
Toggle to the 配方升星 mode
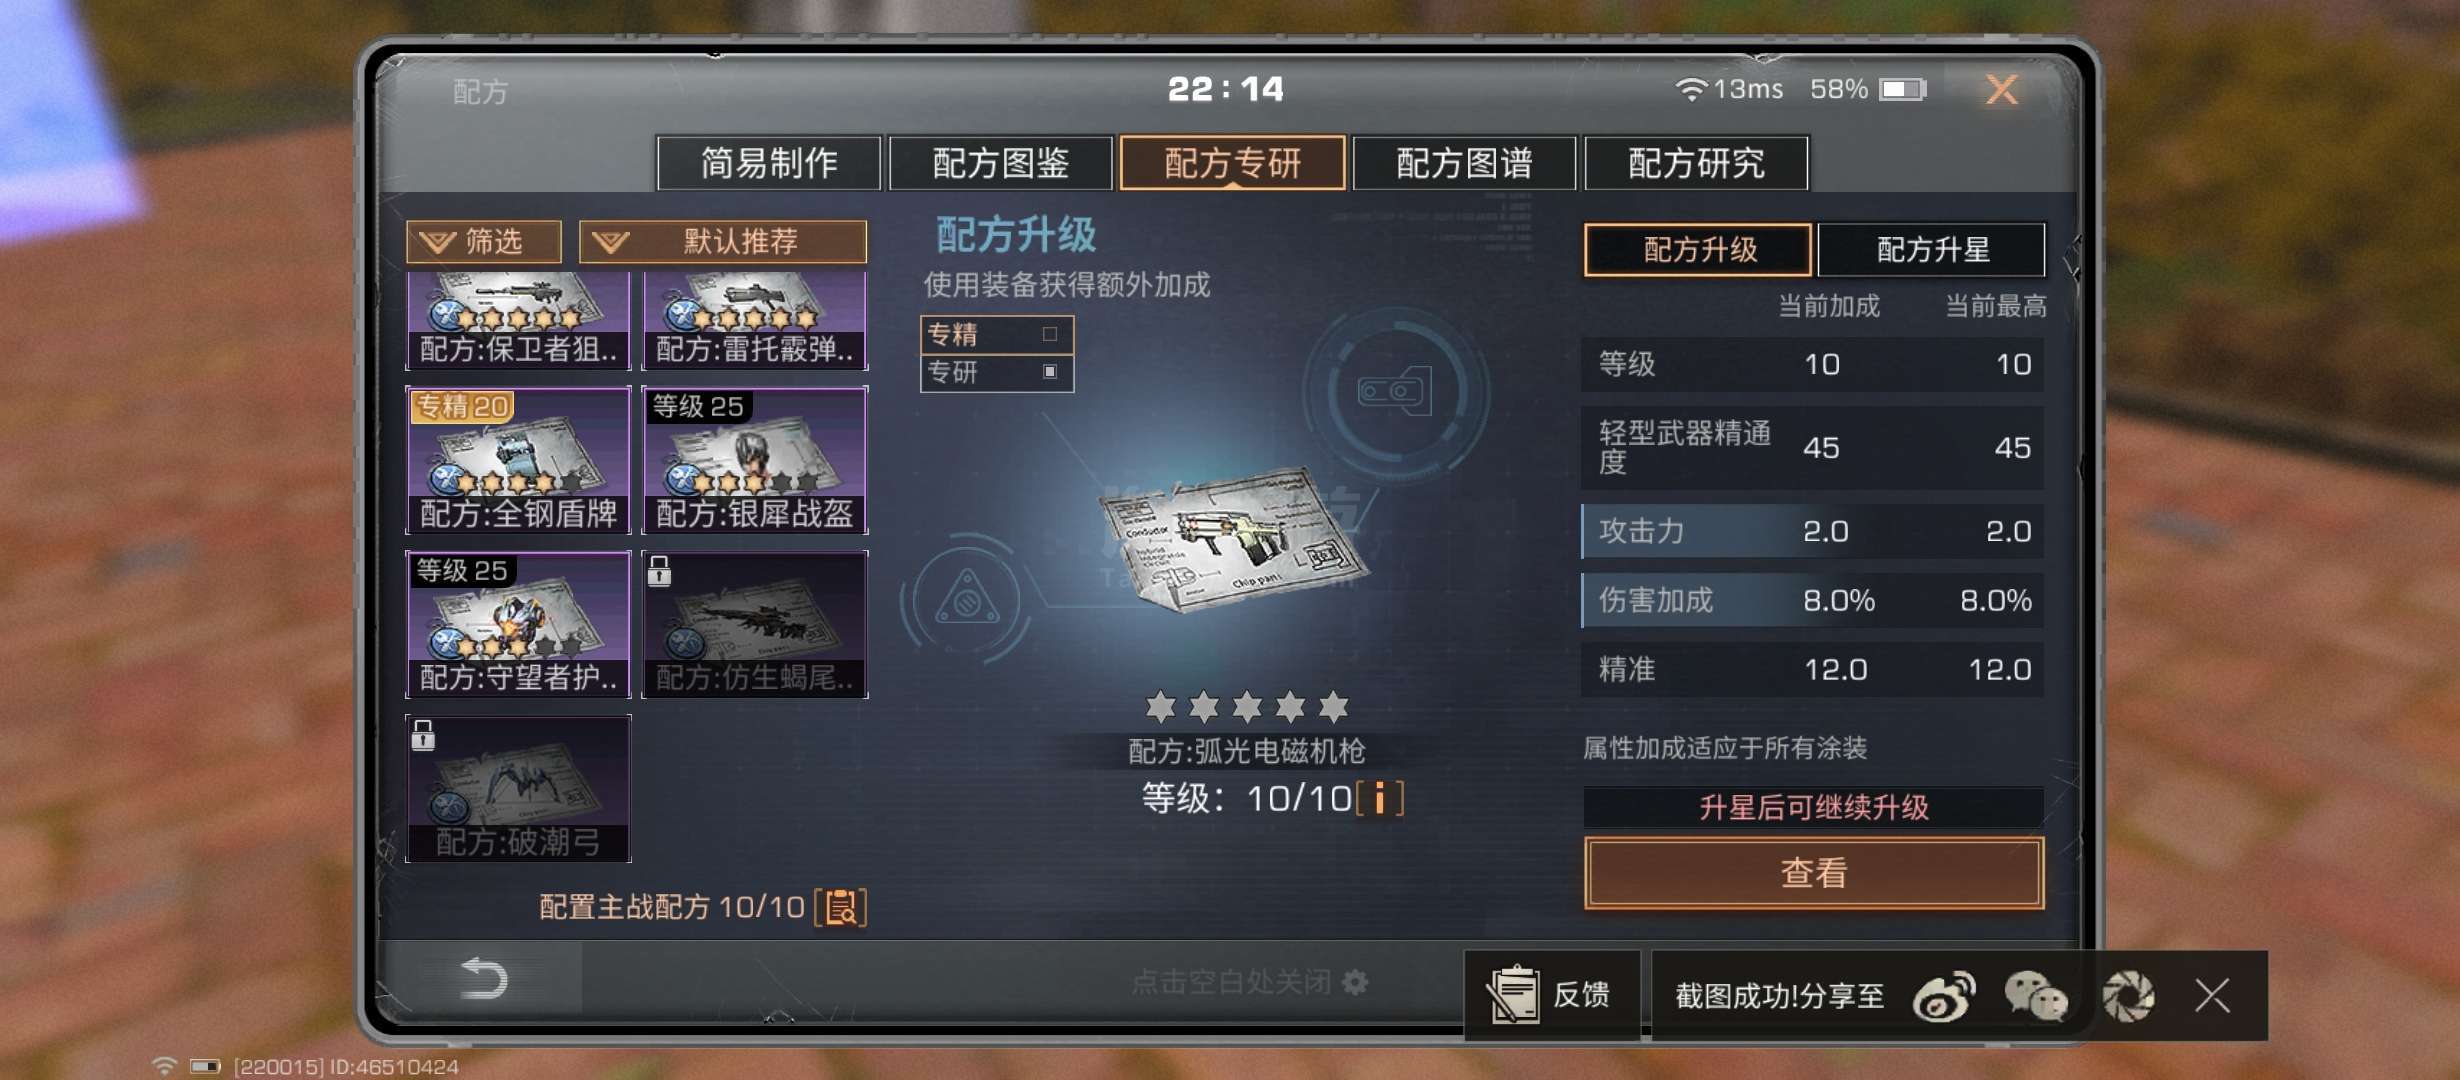(1932, 249)
